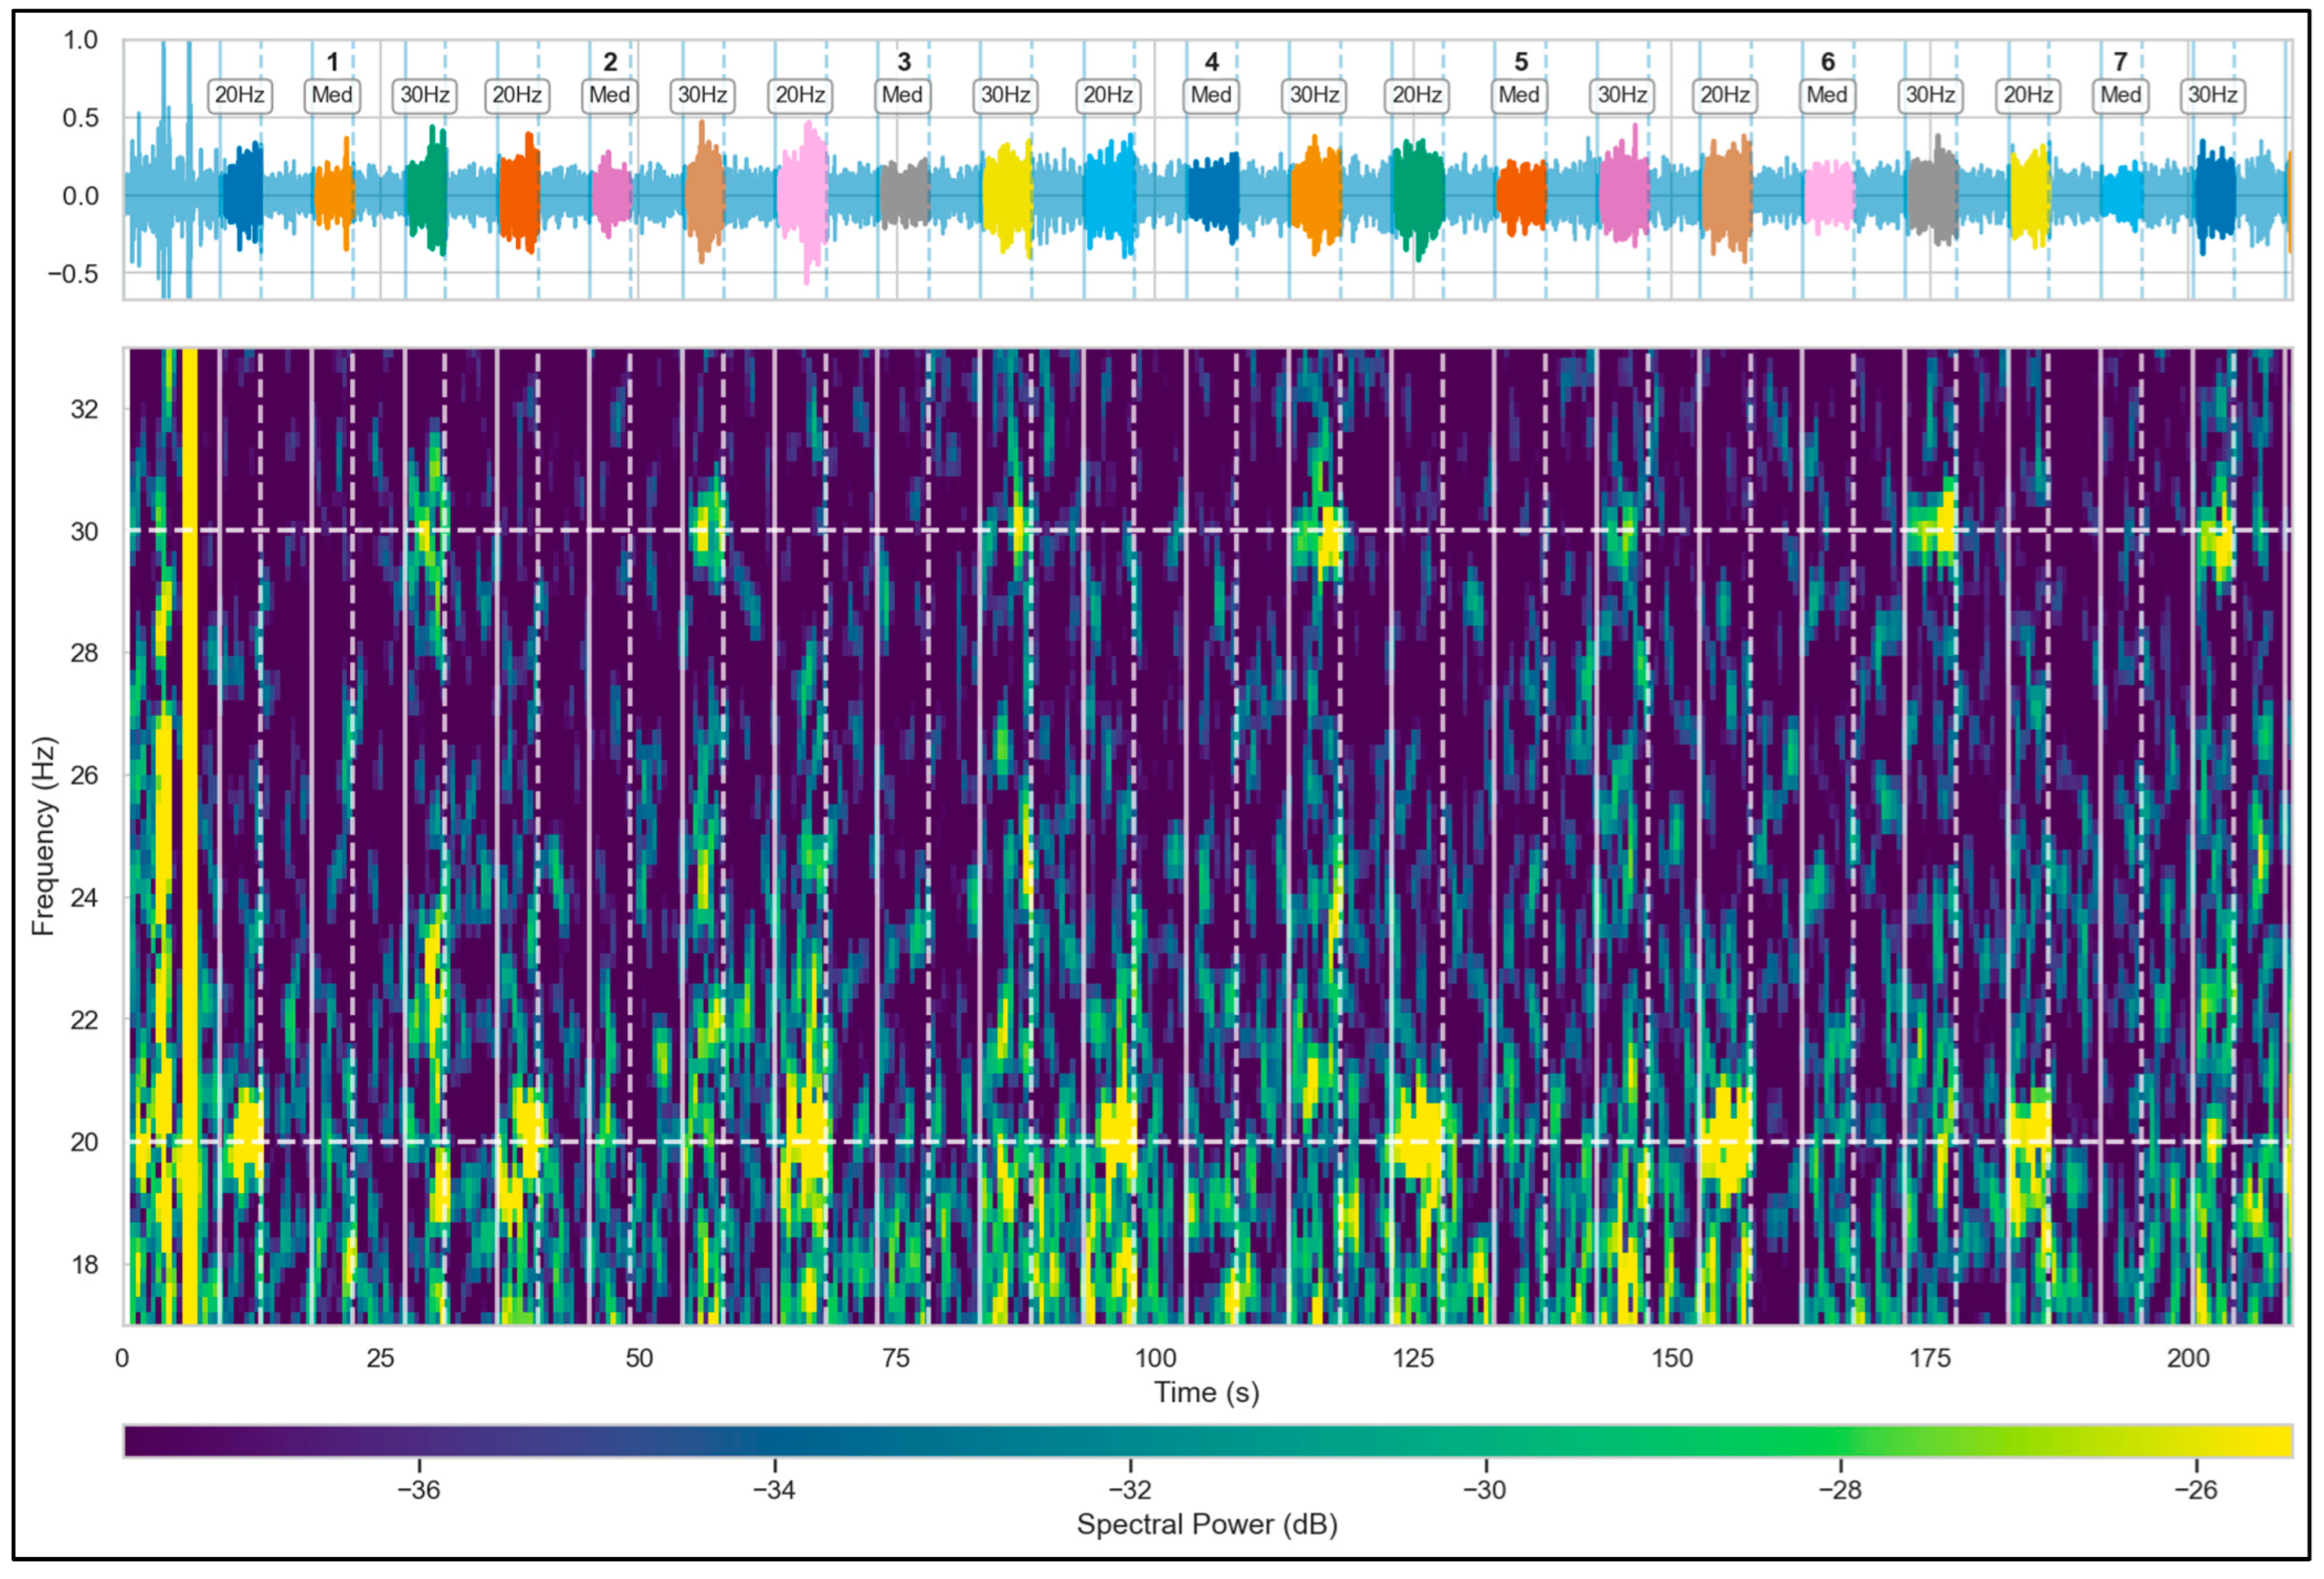Viewport: 2324px width, 1579px height.
Task: Select the 26 tick on the frequency axis
Action: (x=84, y=775)
